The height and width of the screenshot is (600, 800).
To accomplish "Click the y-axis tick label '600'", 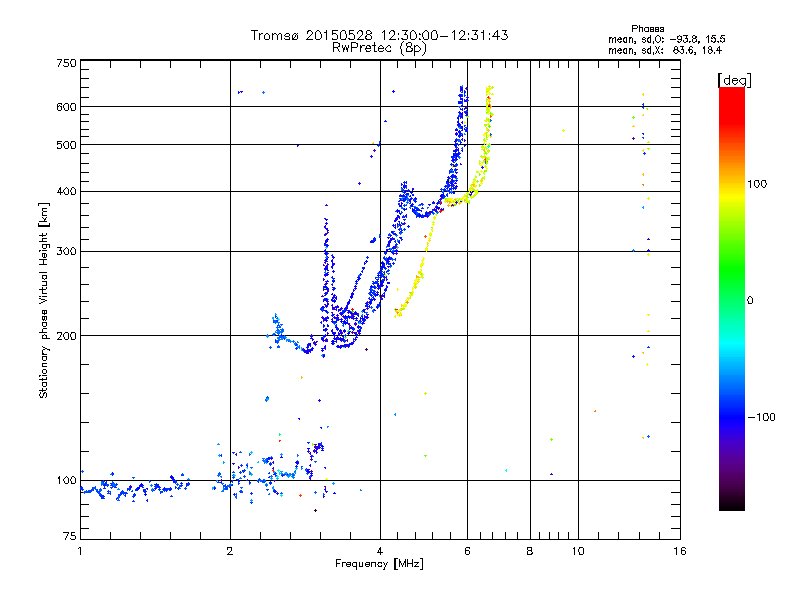I will point(67,107).
